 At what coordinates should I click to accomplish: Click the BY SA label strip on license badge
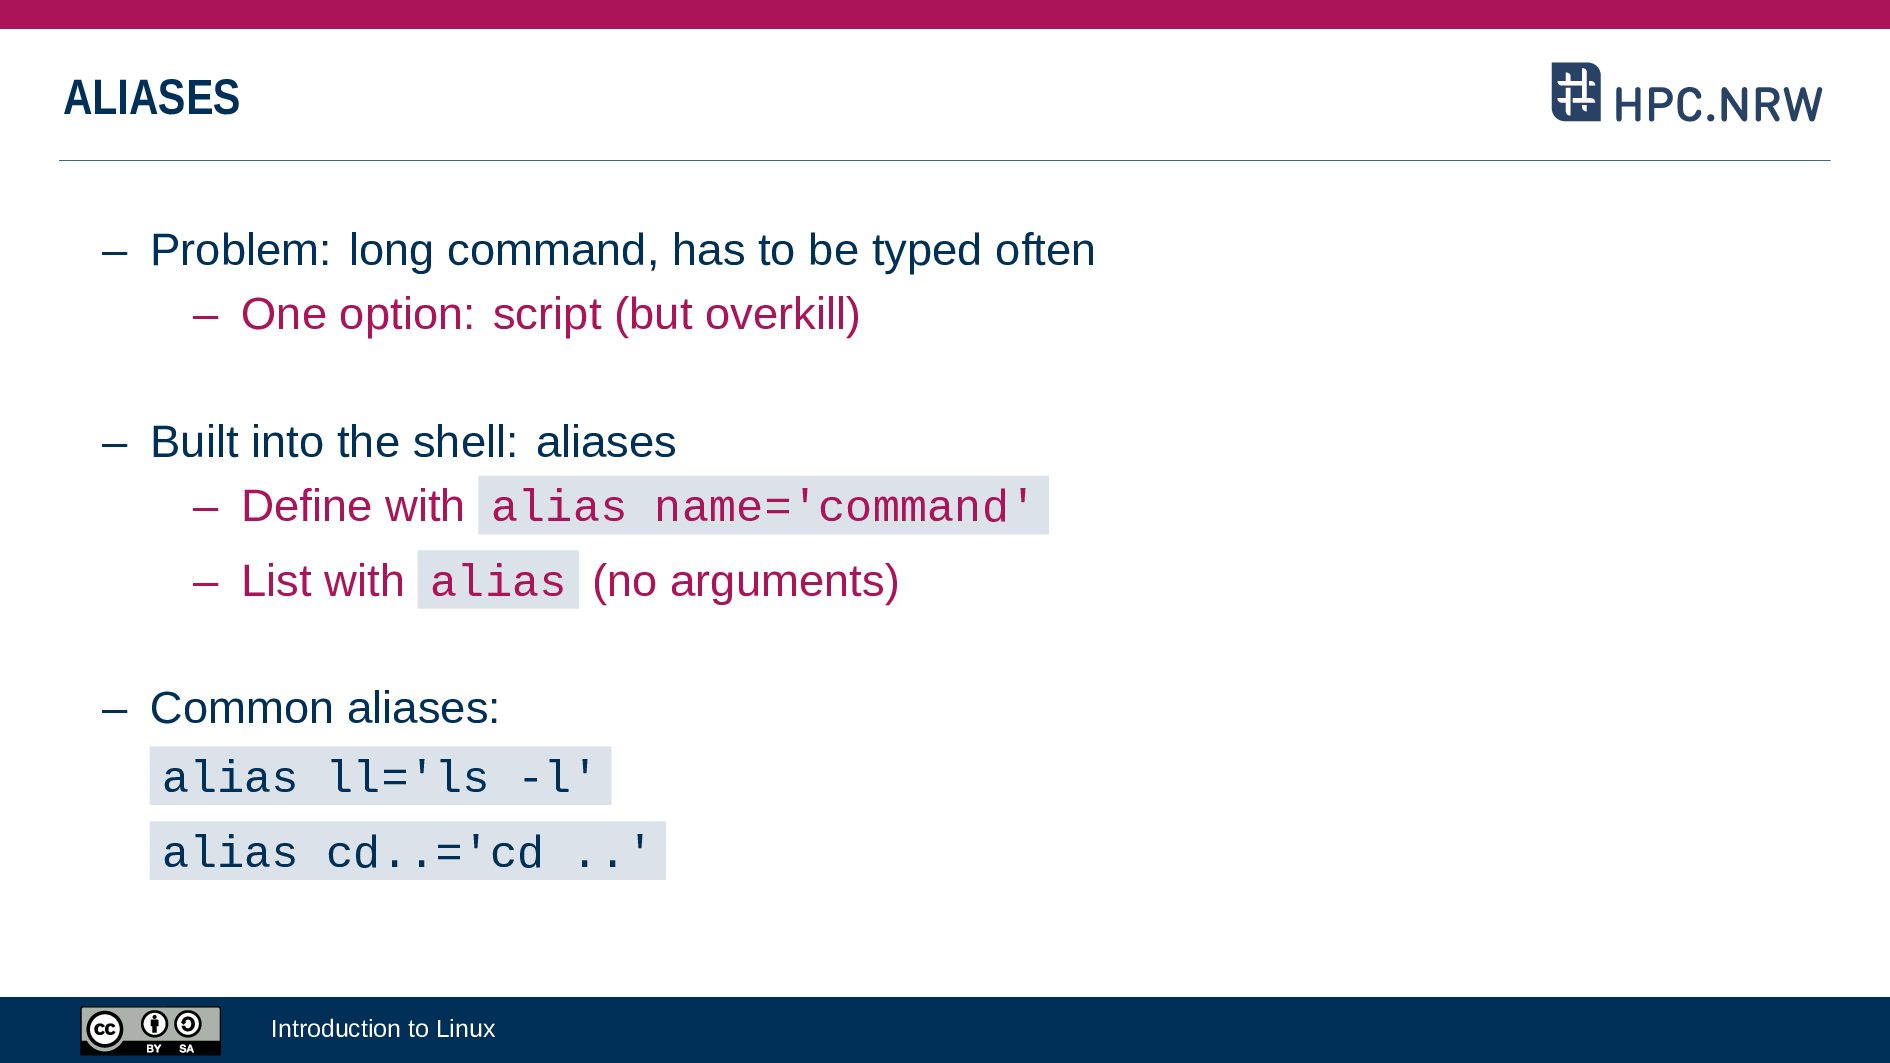(x=170, y=1048)
